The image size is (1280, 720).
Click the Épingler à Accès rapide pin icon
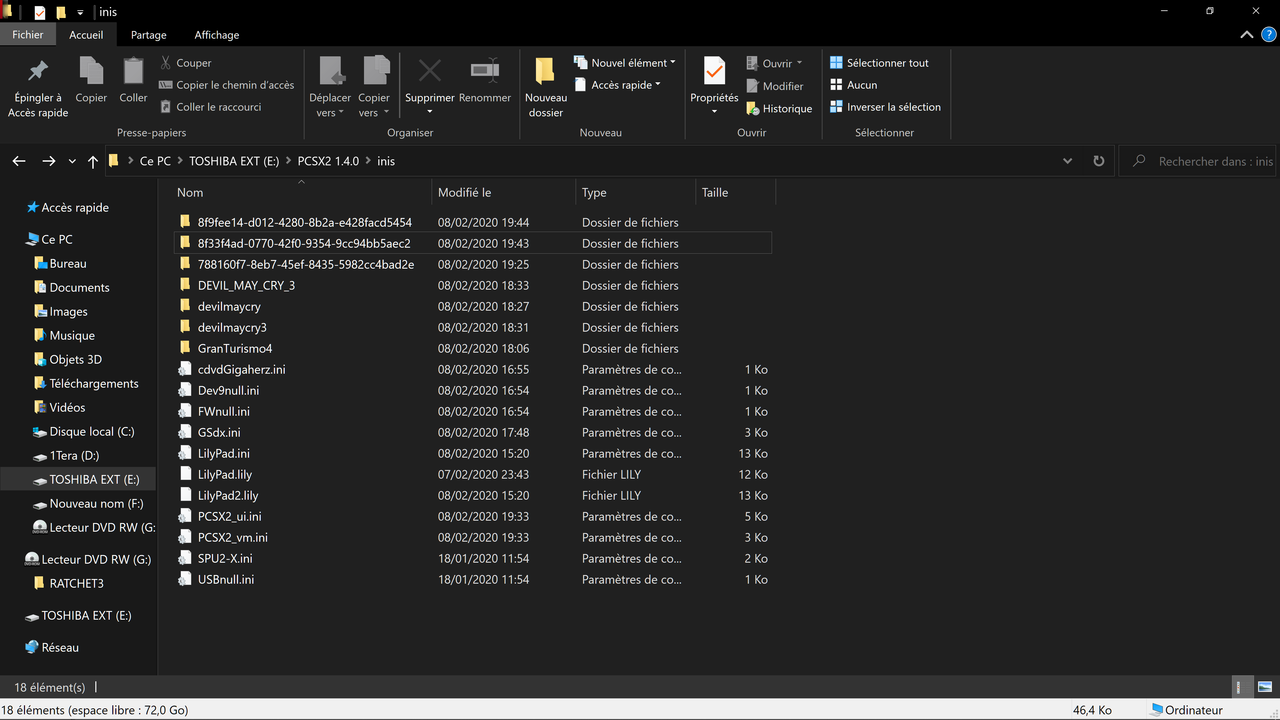[38, 71]
